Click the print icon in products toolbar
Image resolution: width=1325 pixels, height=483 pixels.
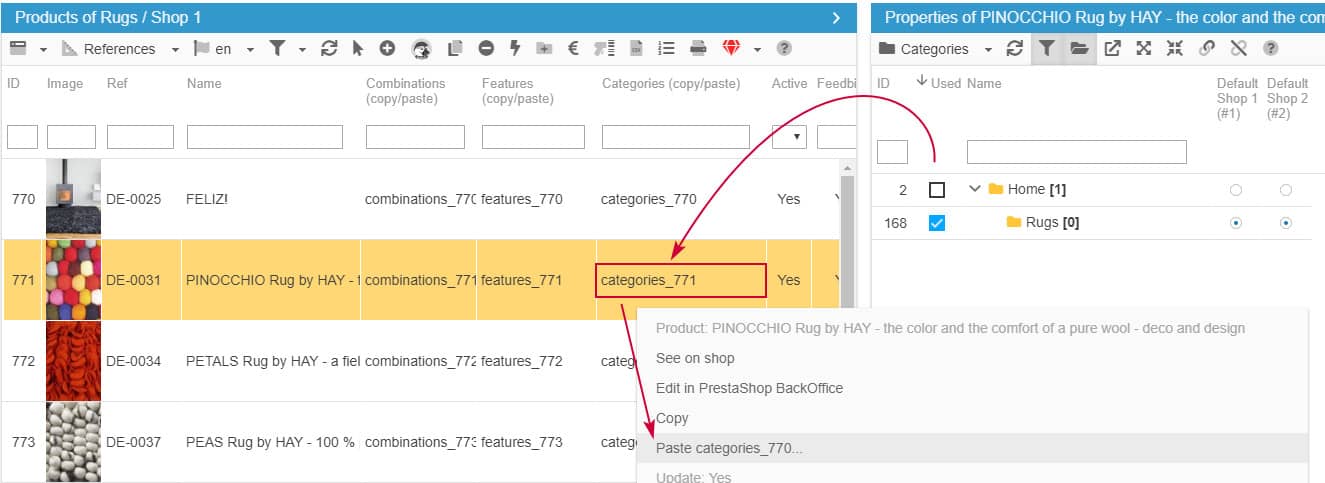click(698, 48)
